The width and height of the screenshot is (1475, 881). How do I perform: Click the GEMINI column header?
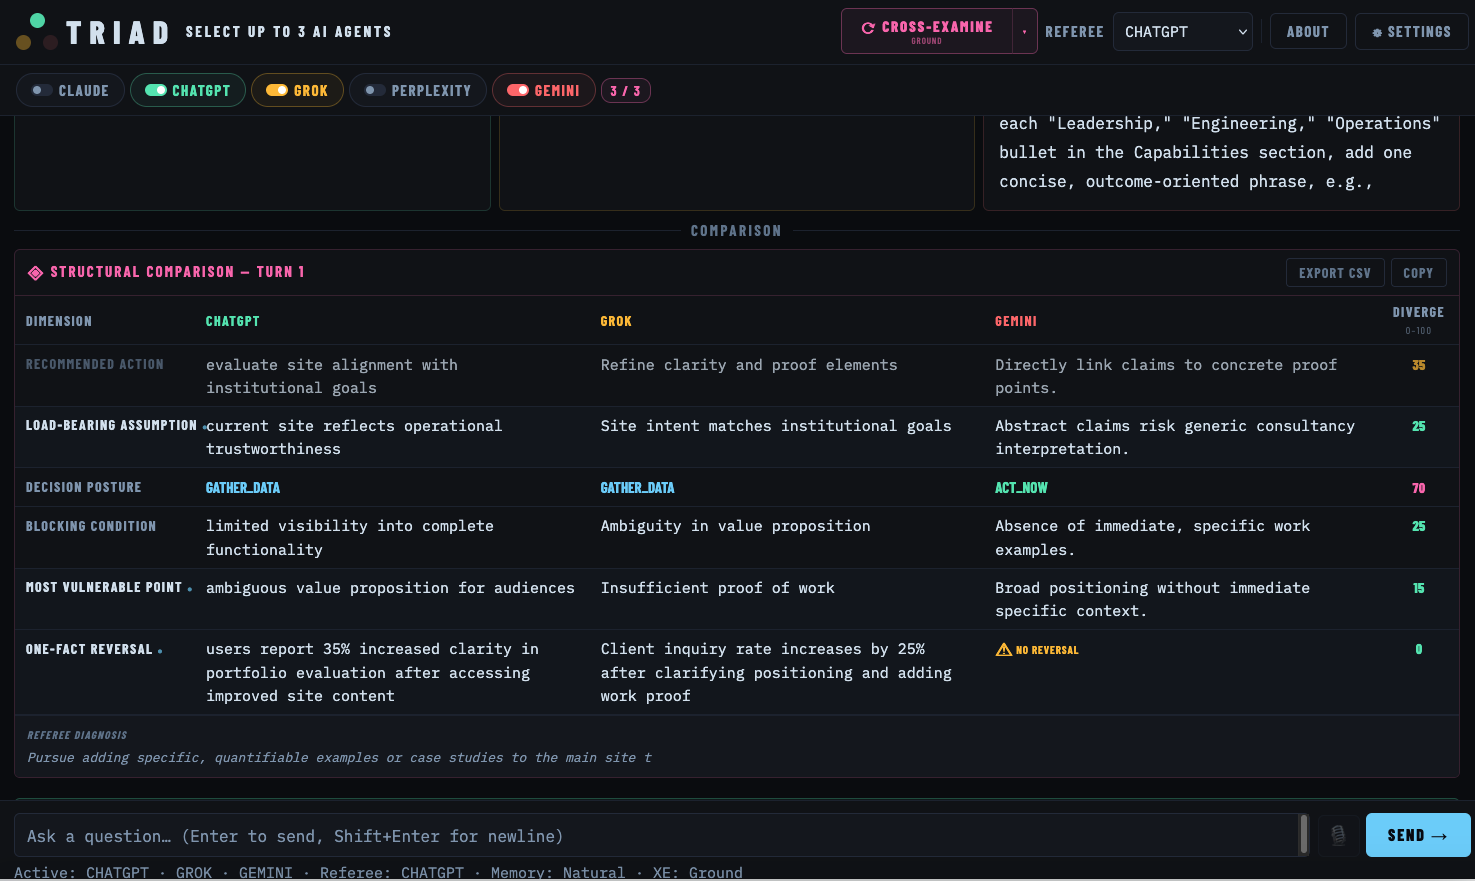[1016, 321]
